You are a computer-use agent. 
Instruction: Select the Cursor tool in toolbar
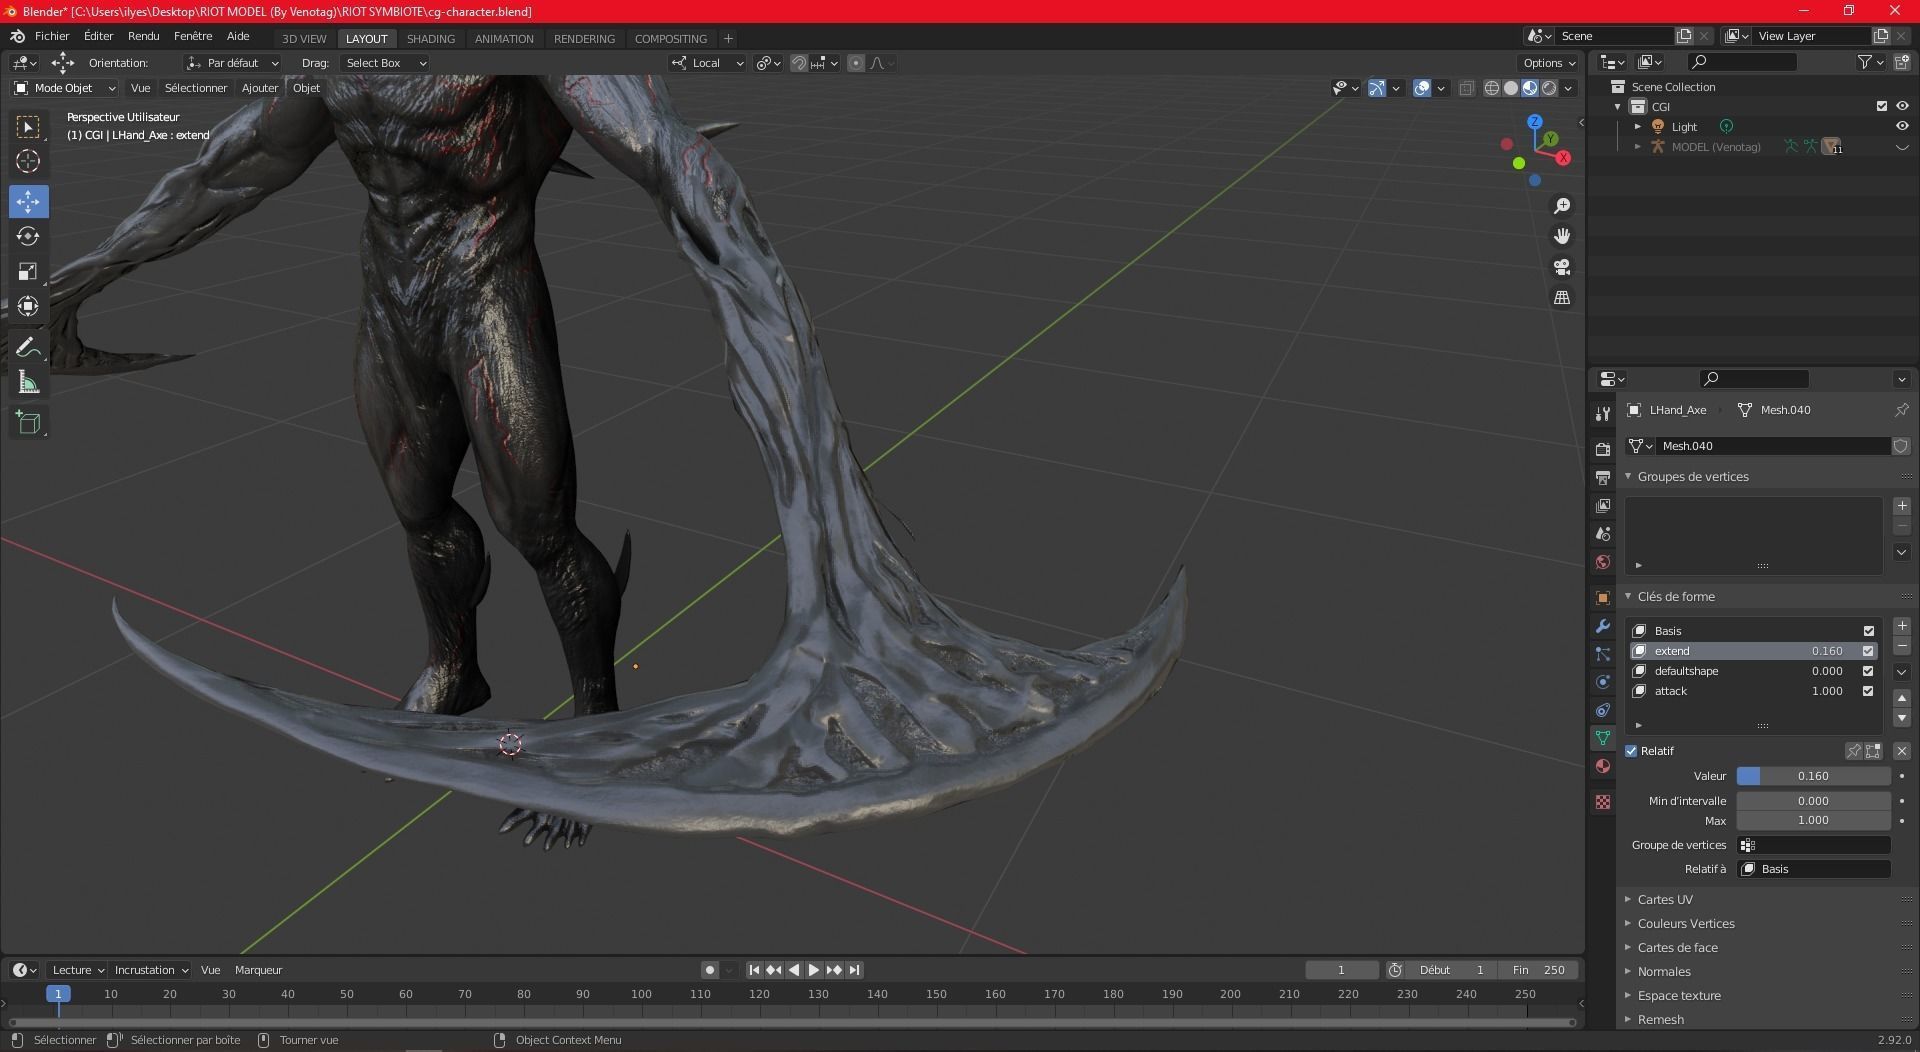point(28,161)
